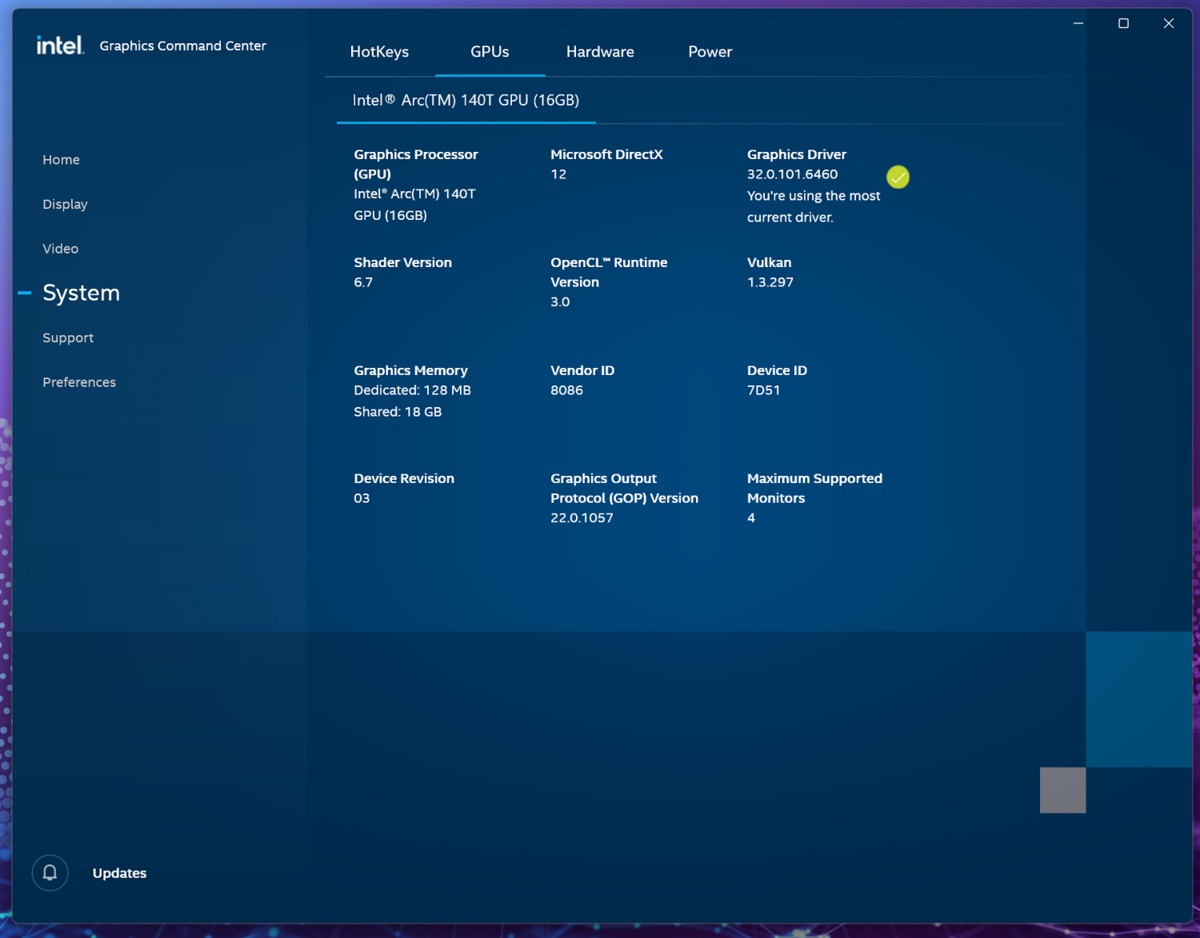Click "You're using the most current driver" text
The height and width of the screenshot is (938, 1200).
tap(814, 206)
